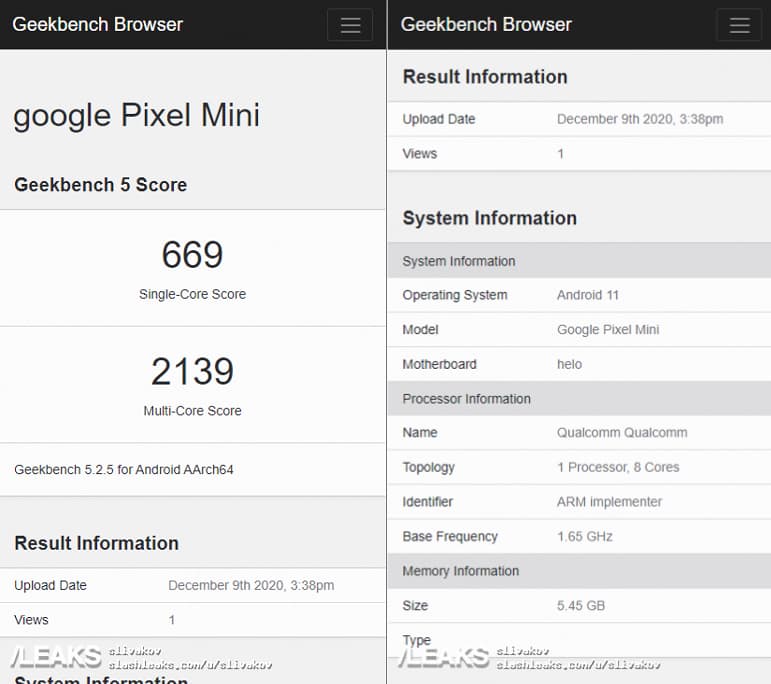Click the 1 Processor, 8 Cores topology value
The height and width of the screenshot is (684, 771).
click(618, 467)
